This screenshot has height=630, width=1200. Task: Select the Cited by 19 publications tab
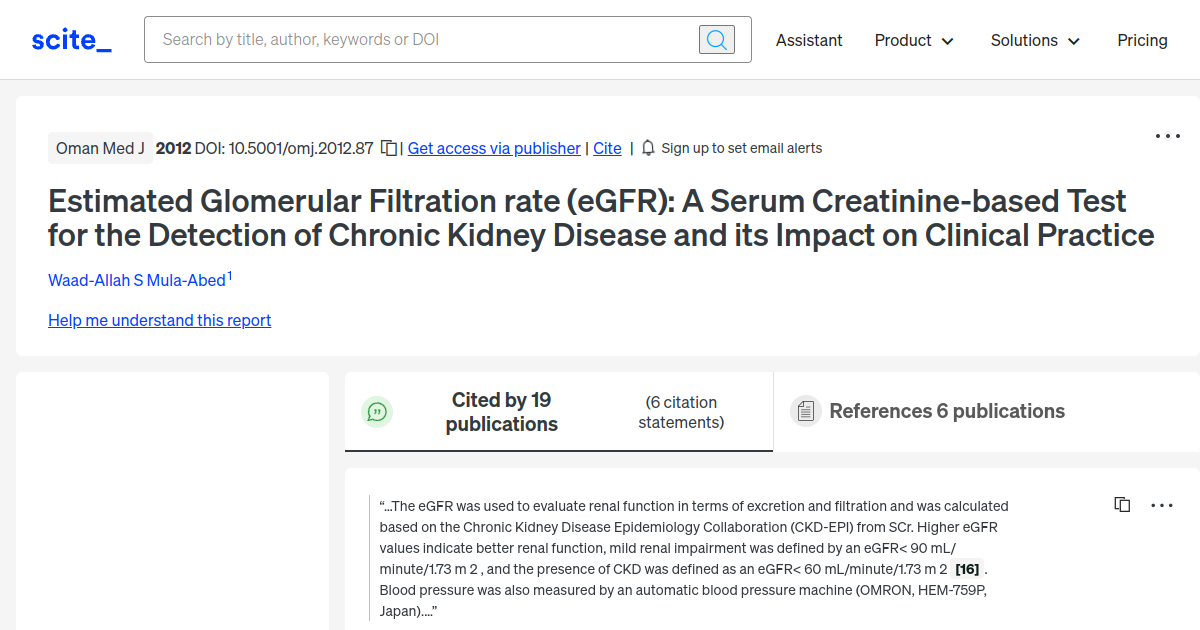click(501, 411)
